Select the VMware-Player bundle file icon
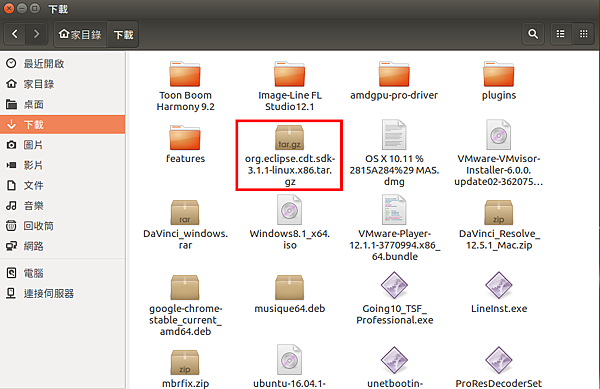Image resolution: width=600 pixels, height=389 pixels. [x=394, y=210]
